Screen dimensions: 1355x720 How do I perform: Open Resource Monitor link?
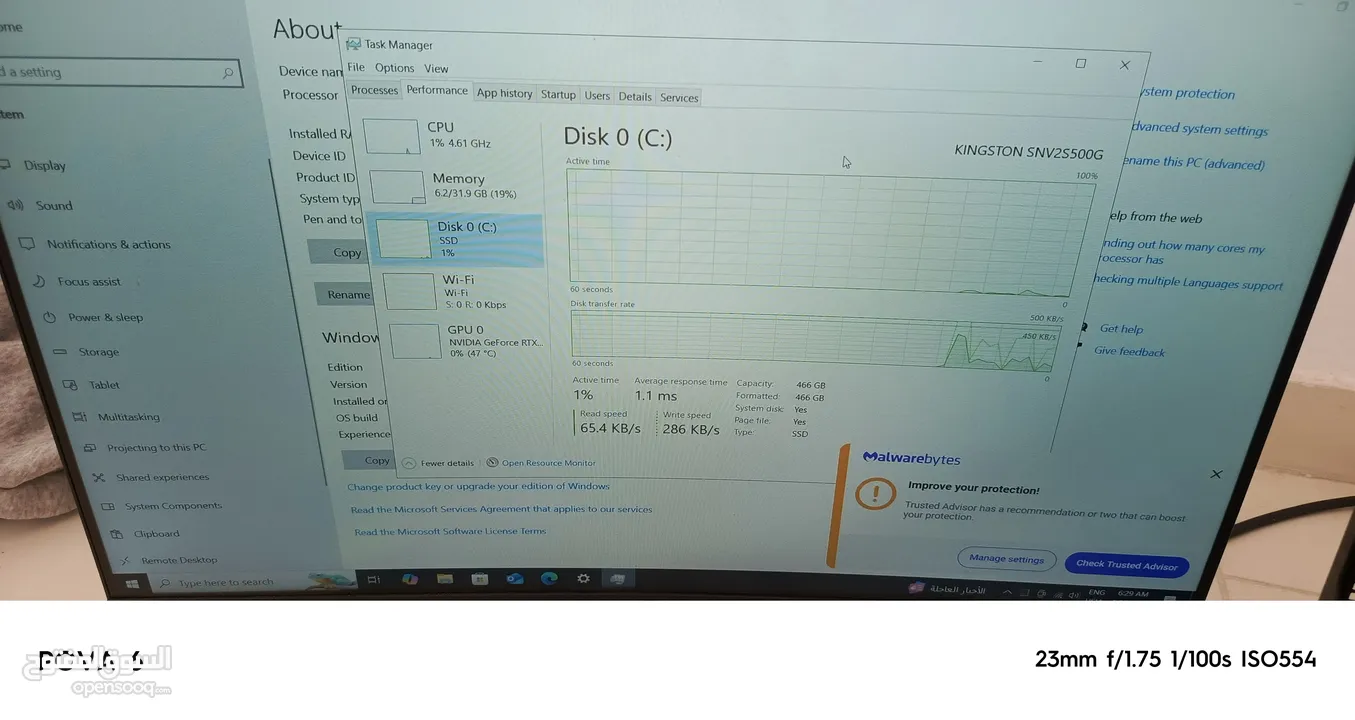click(548, 463)
